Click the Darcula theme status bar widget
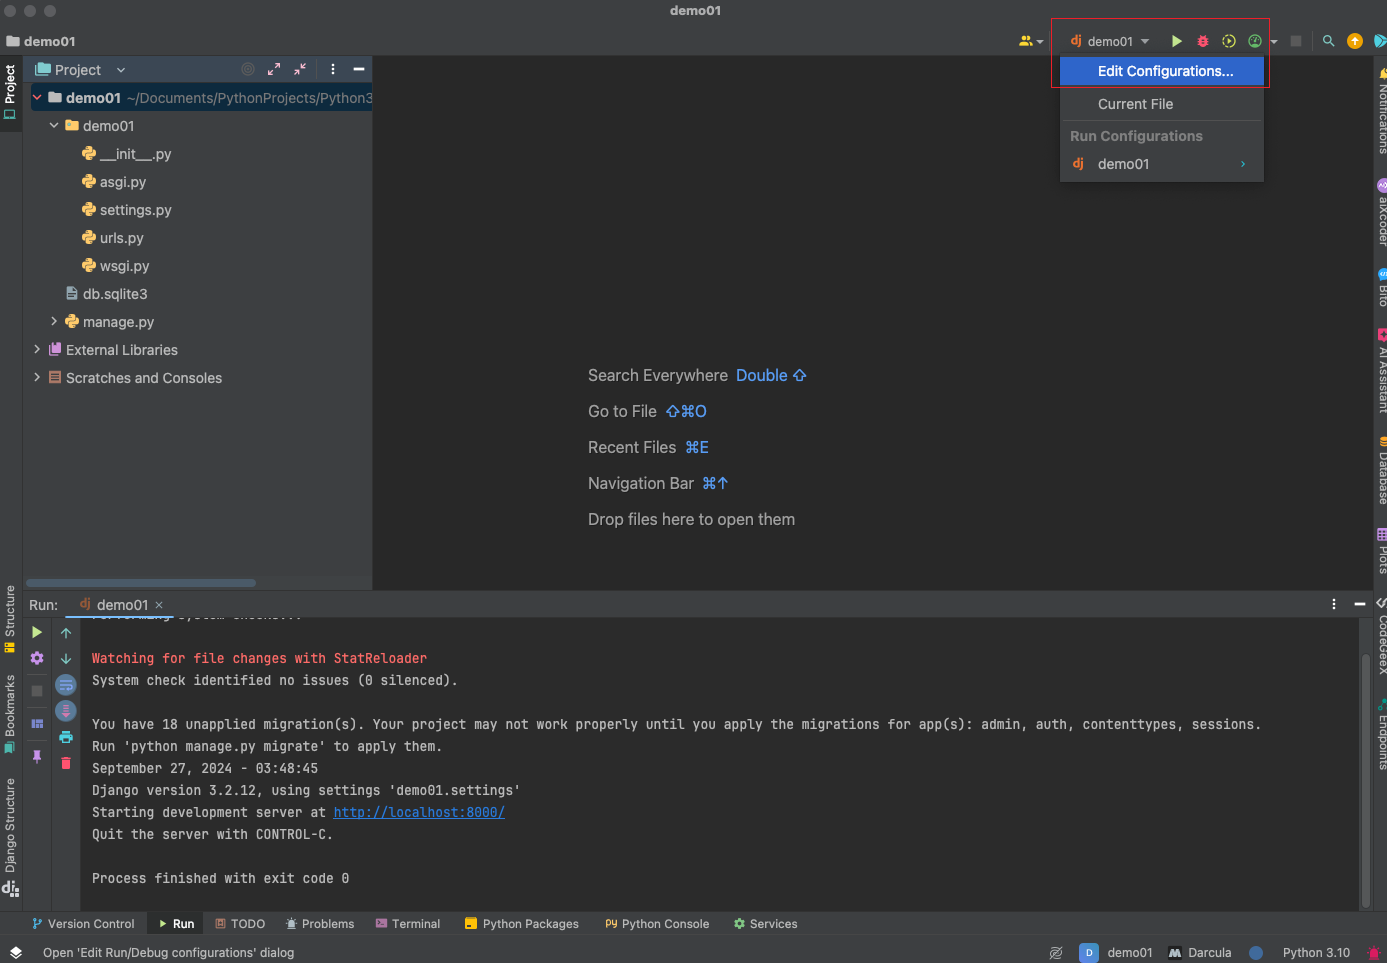 tap(1200, 952)
